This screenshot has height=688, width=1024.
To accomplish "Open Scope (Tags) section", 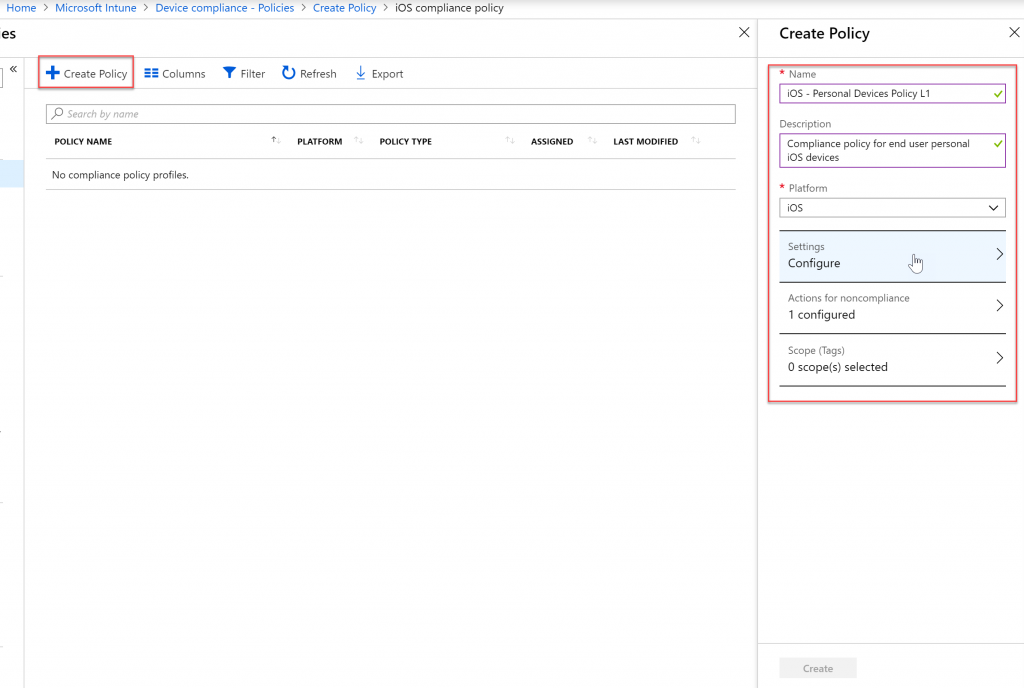I will coord(892,359).
